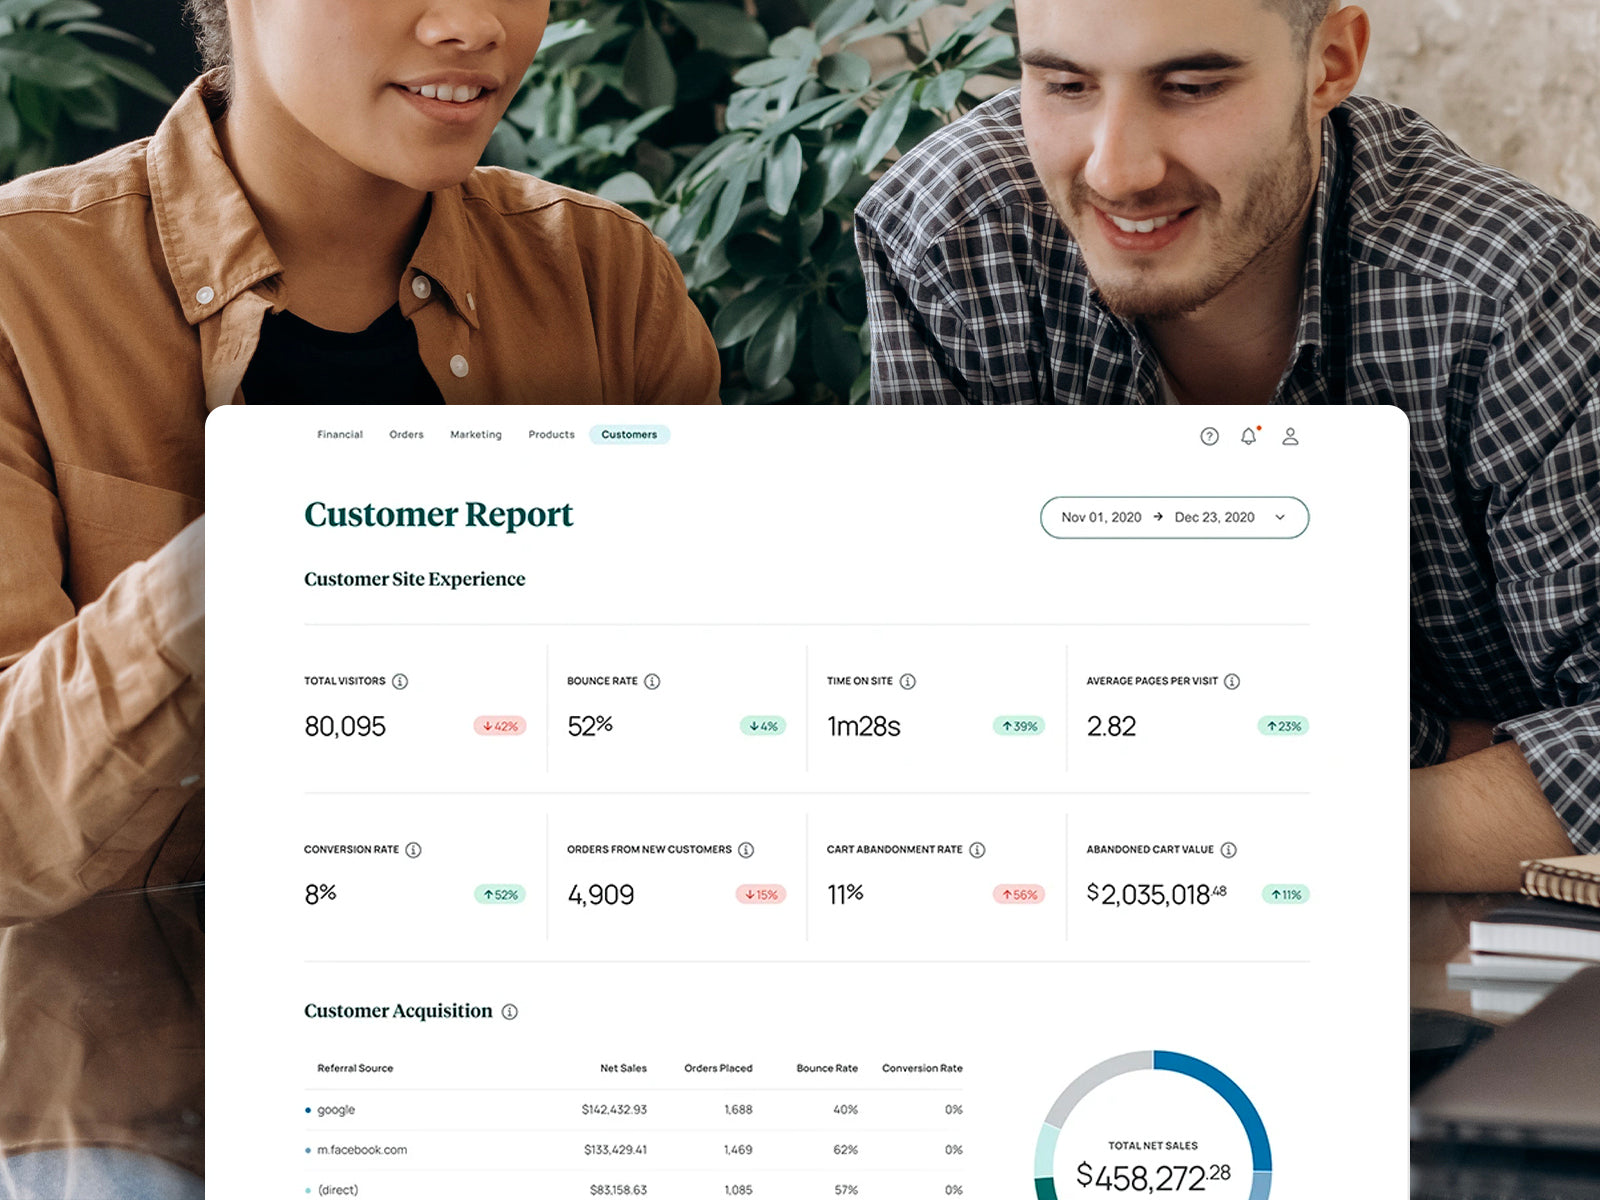The image size is (1600, 1200).
Task: Click the 39% increase badge for Time on Site
Action: pos(1019,726)
